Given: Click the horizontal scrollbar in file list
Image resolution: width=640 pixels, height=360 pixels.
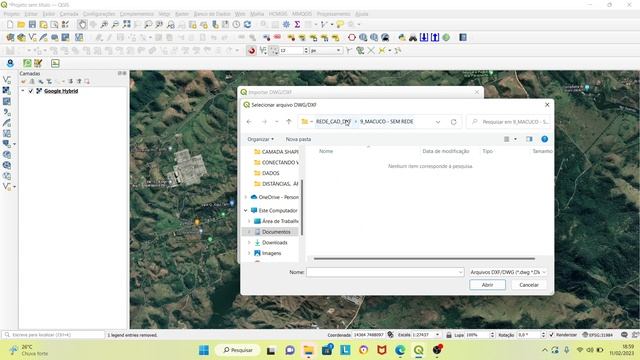Looking at the screenshot, I should pyautogui.click(x=424, y=258).
